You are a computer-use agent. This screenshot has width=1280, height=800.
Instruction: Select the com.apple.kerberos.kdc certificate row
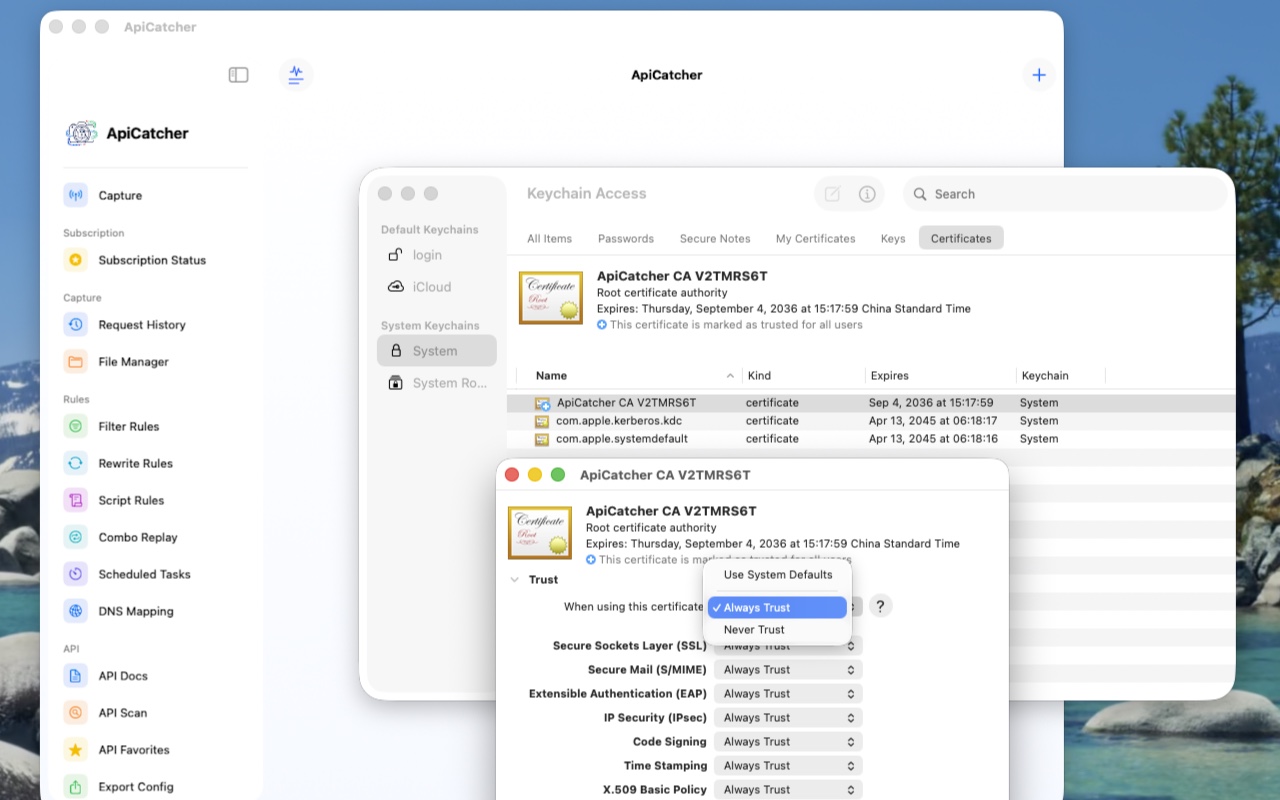click(870, 421)
